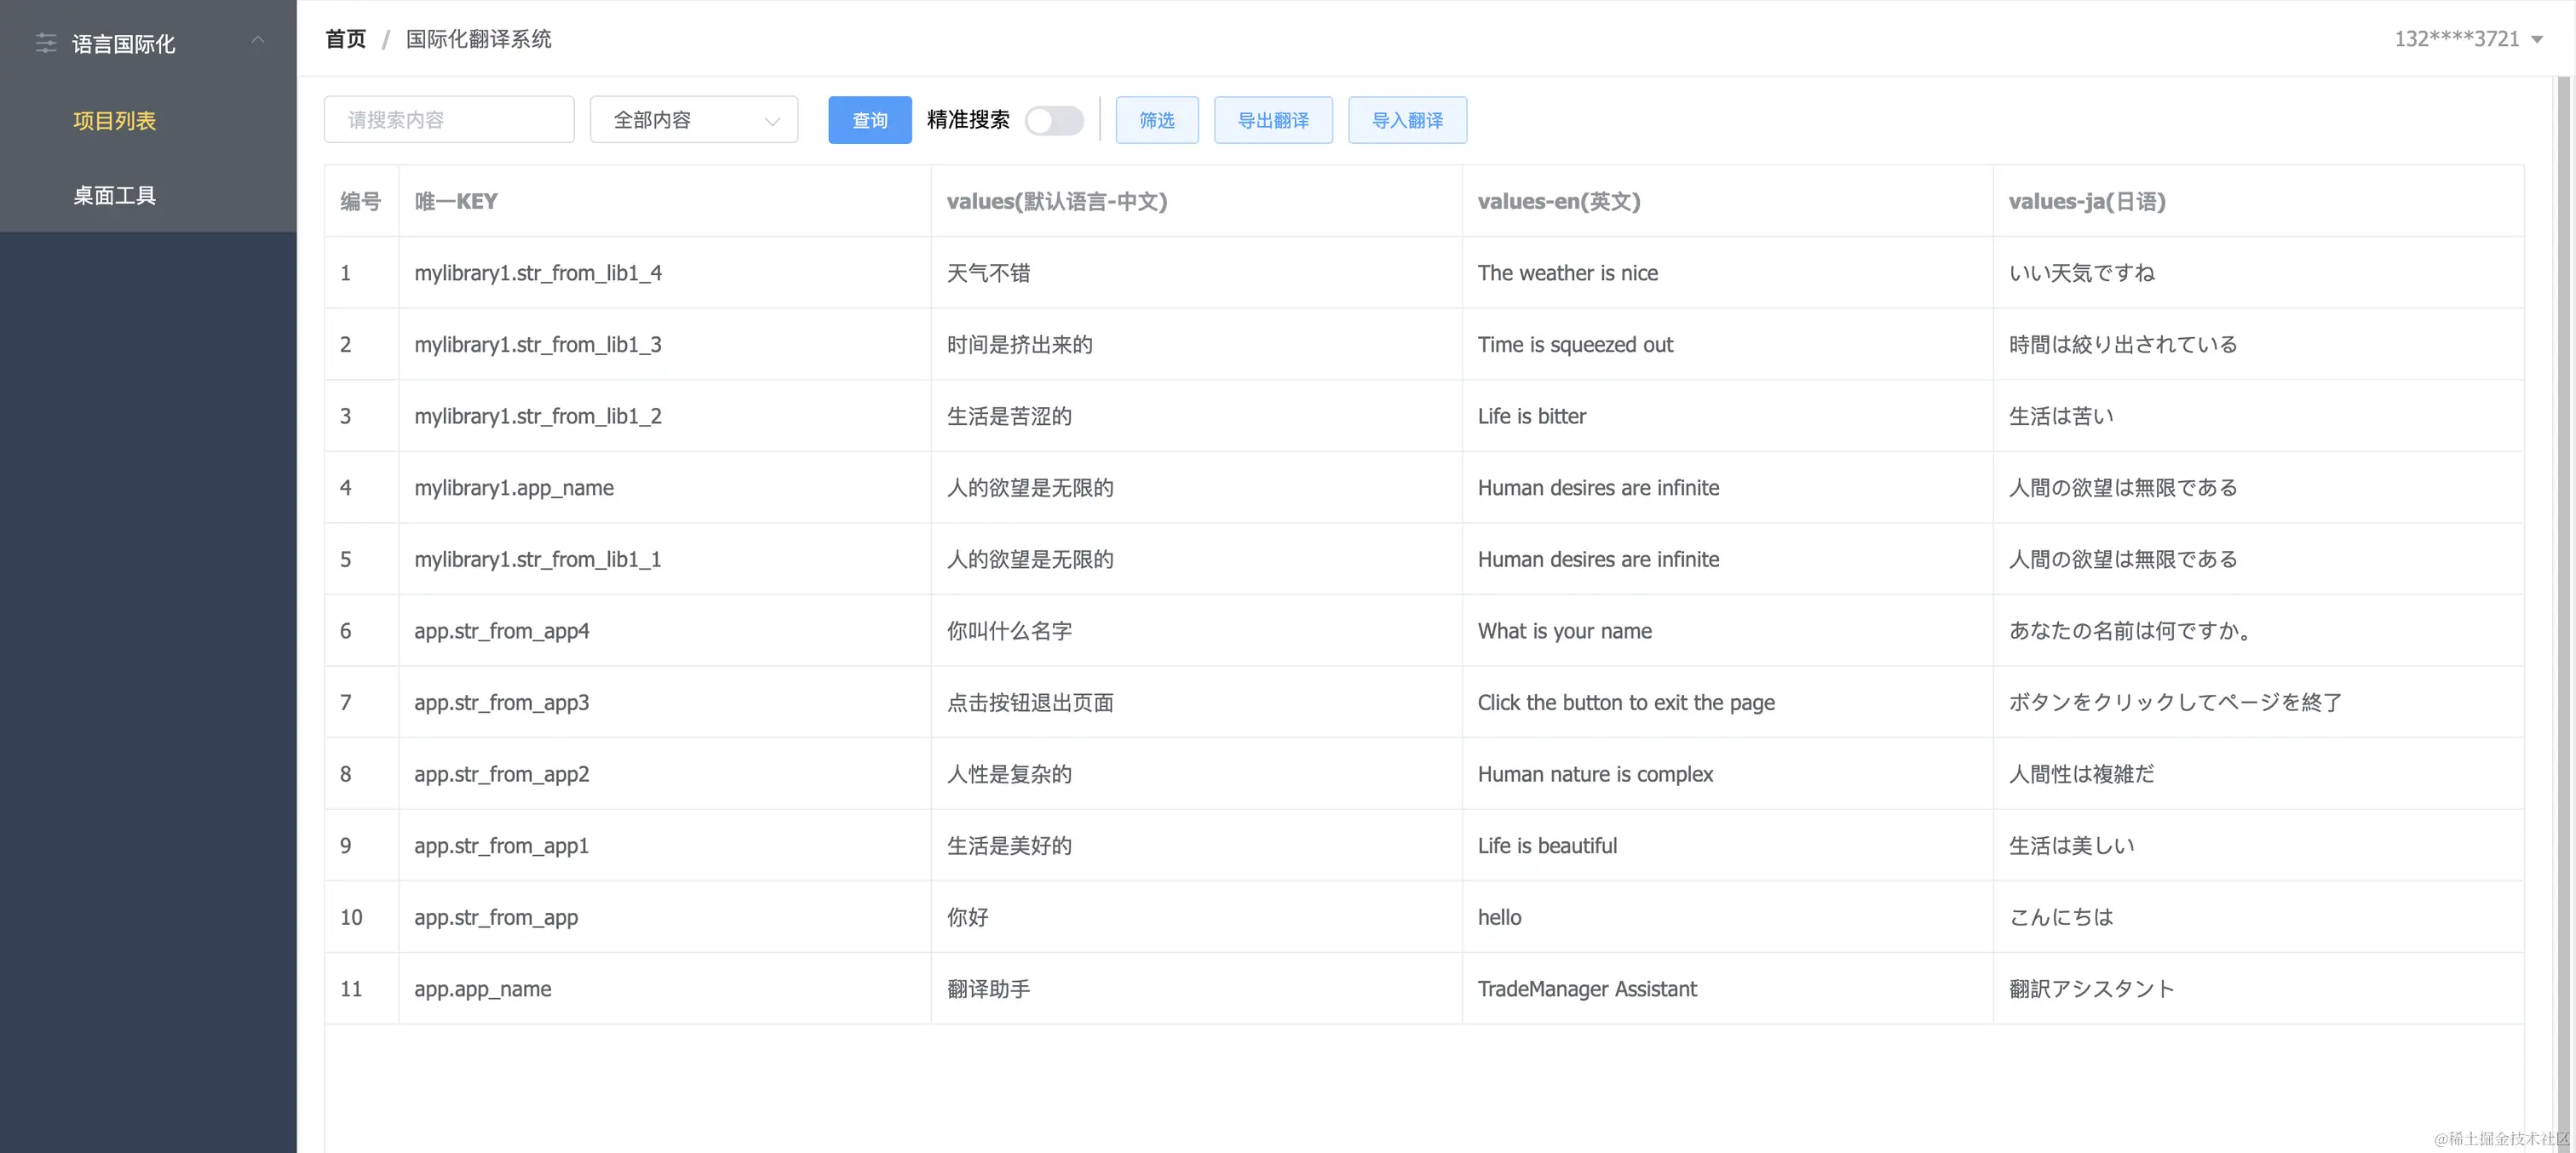Click the values-en(英文) column header
The height and width of the screenshot is (1153, 2576).
[x=1559, y=201]
